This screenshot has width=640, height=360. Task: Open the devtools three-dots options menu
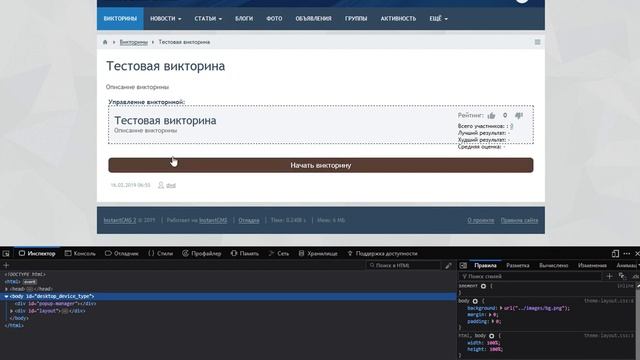pos(627,253)
